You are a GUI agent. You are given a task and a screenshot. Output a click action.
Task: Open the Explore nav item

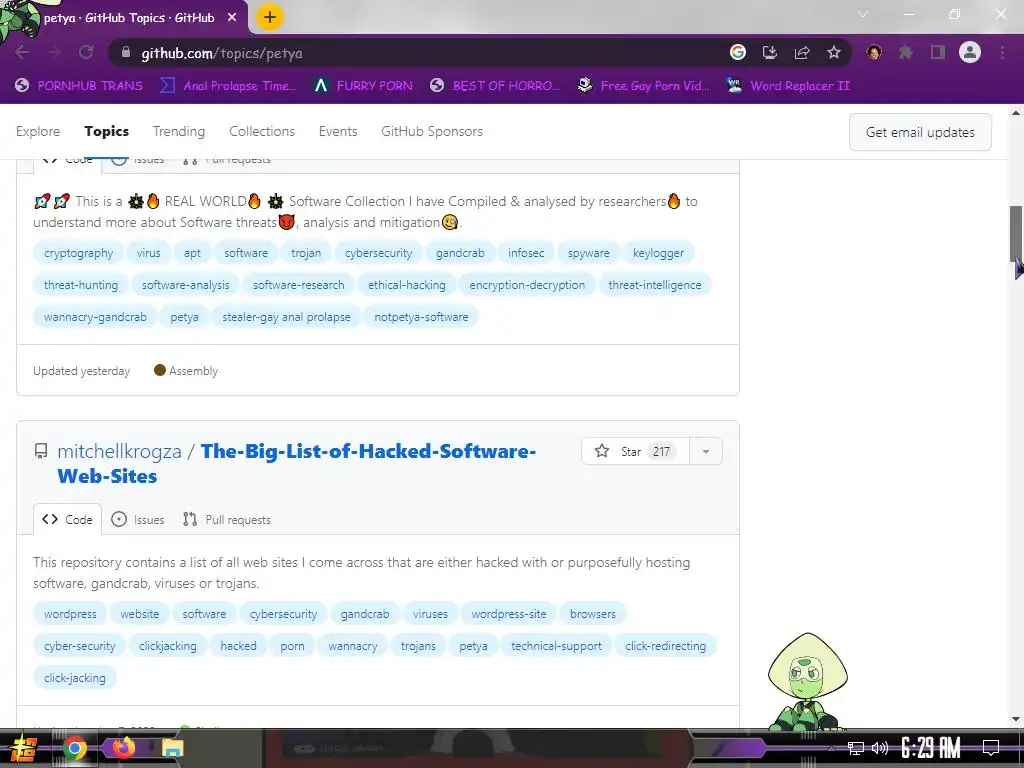38,131
